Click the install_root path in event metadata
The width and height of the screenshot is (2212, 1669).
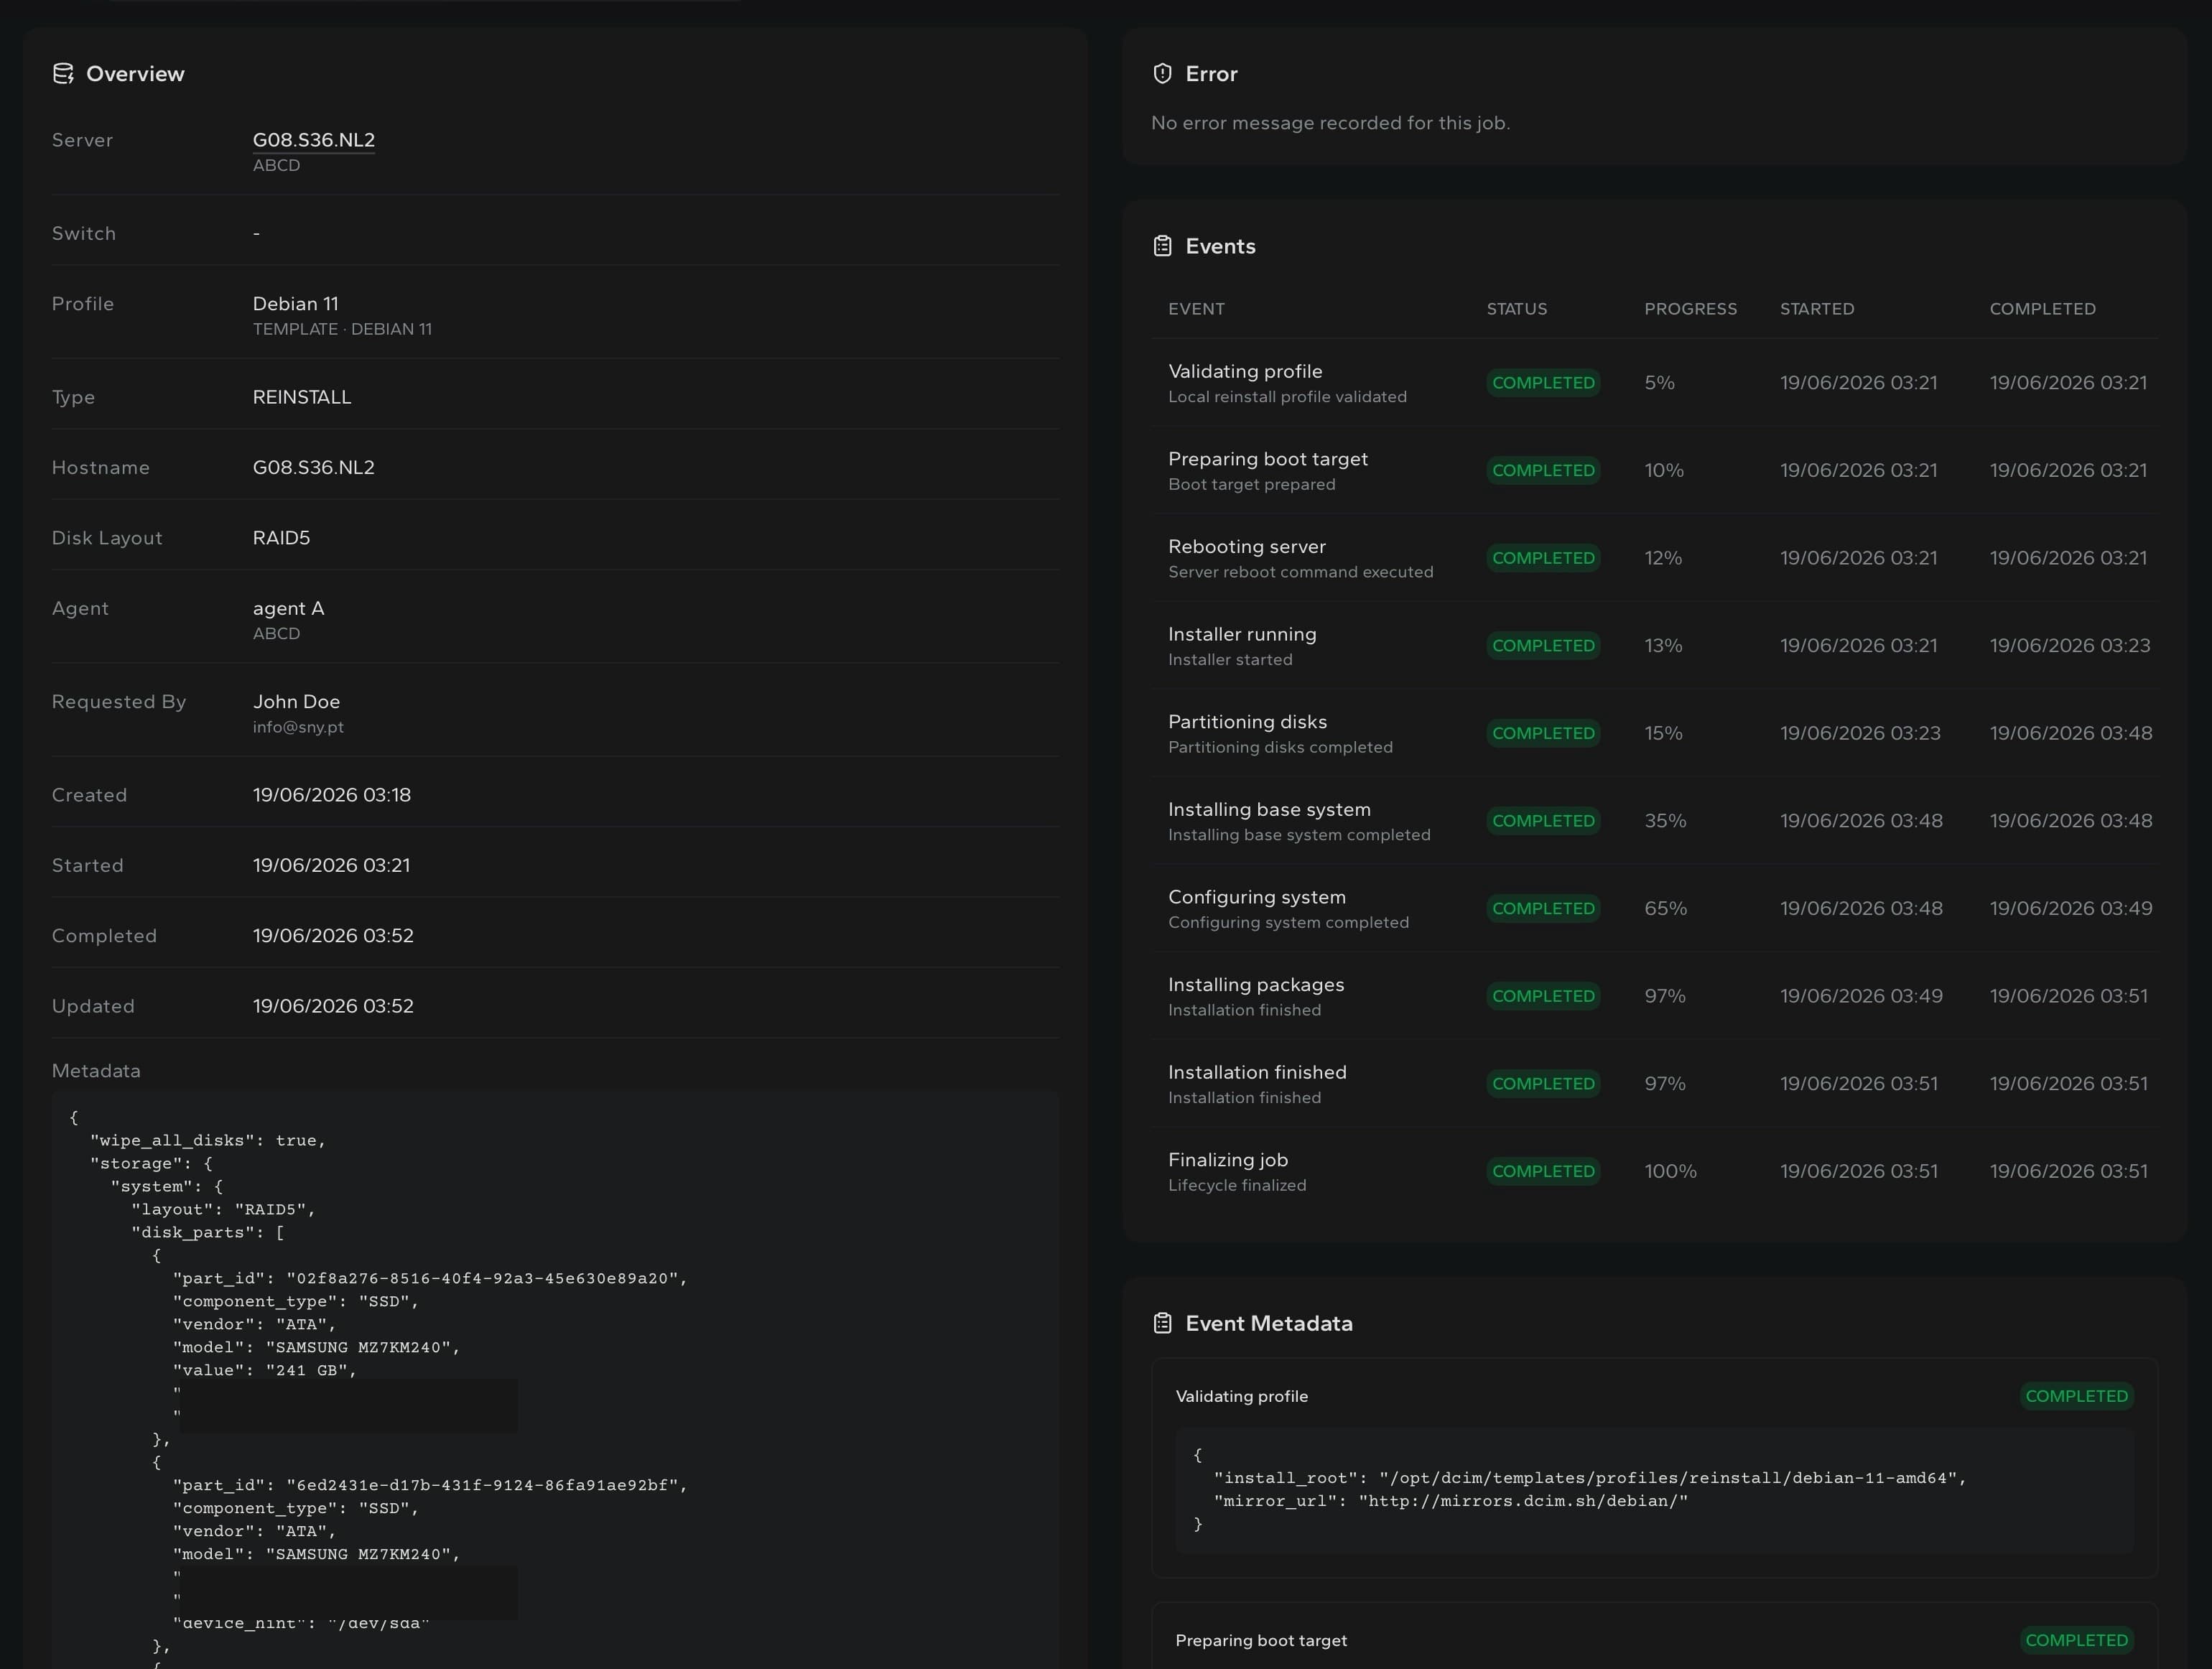1590,1478
